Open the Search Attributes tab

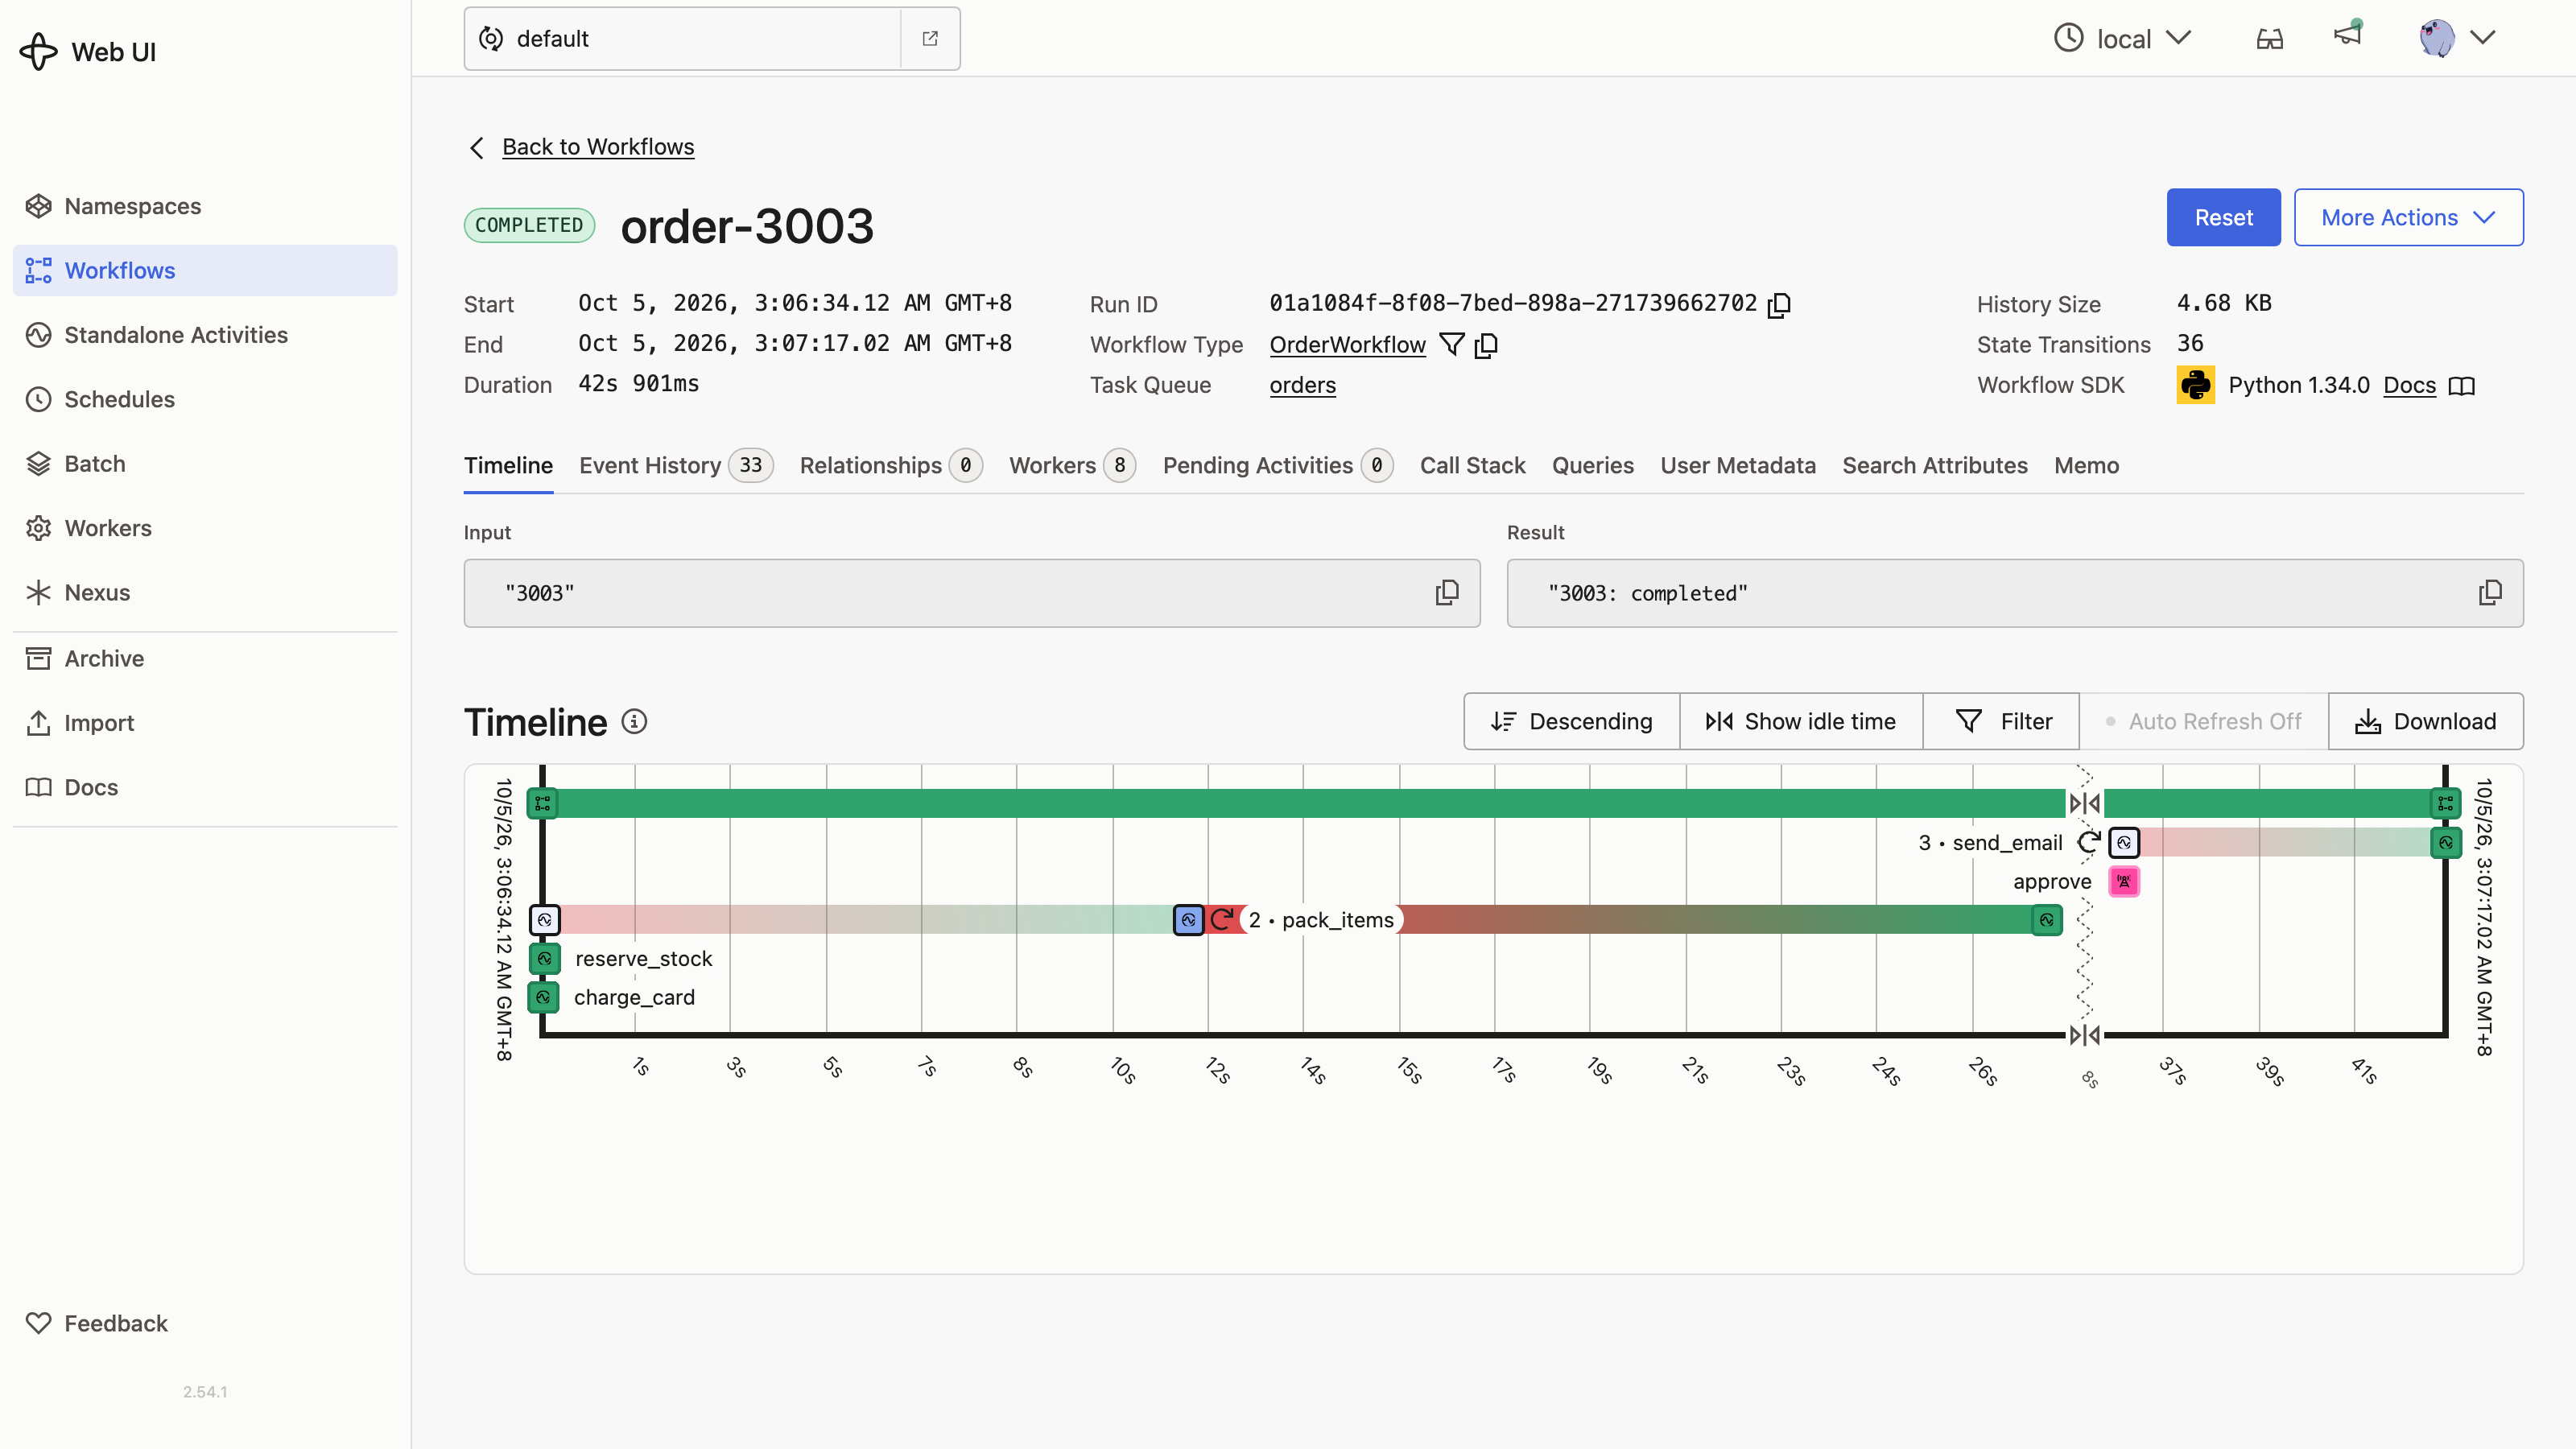1934,465
